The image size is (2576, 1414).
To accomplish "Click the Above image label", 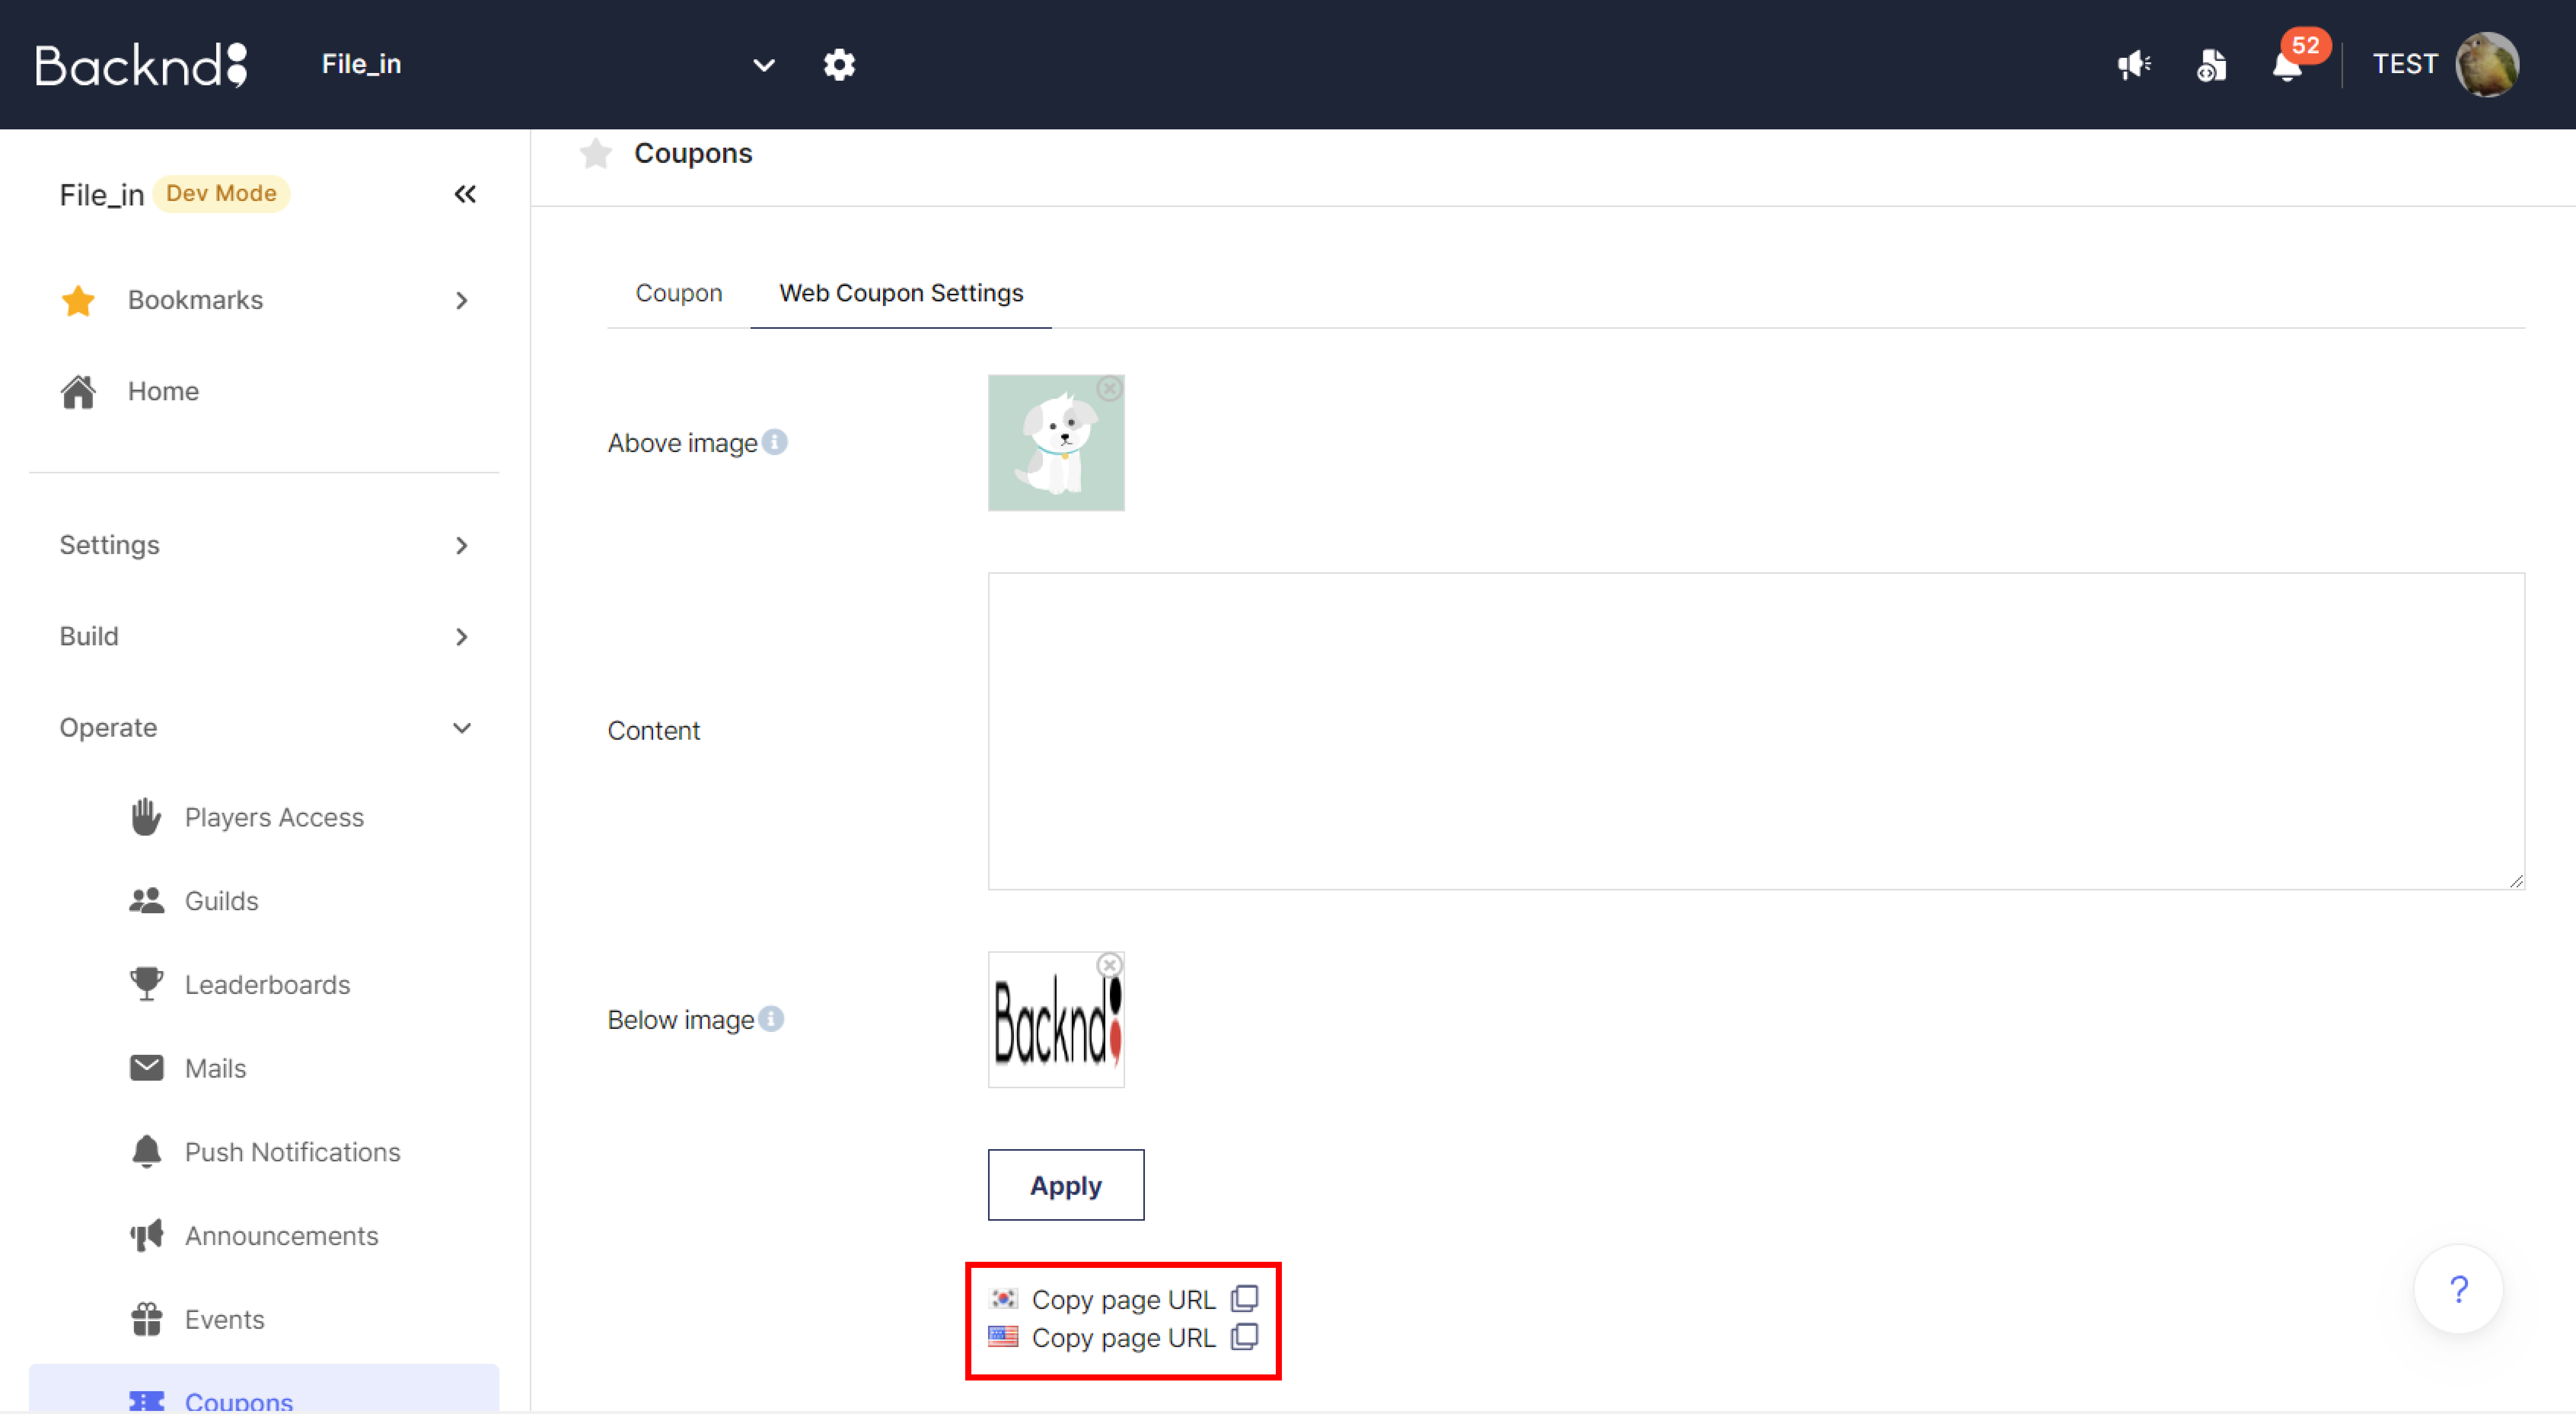I will (x=682, y=443).
